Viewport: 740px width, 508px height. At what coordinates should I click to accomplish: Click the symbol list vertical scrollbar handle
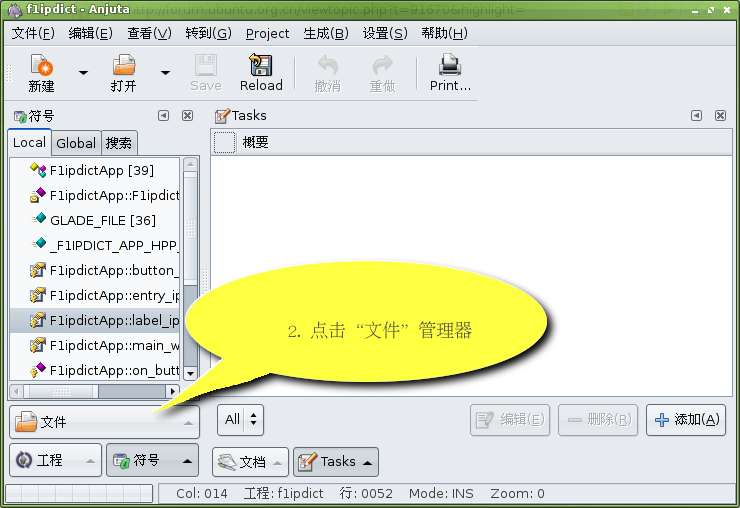click(190, 229)
